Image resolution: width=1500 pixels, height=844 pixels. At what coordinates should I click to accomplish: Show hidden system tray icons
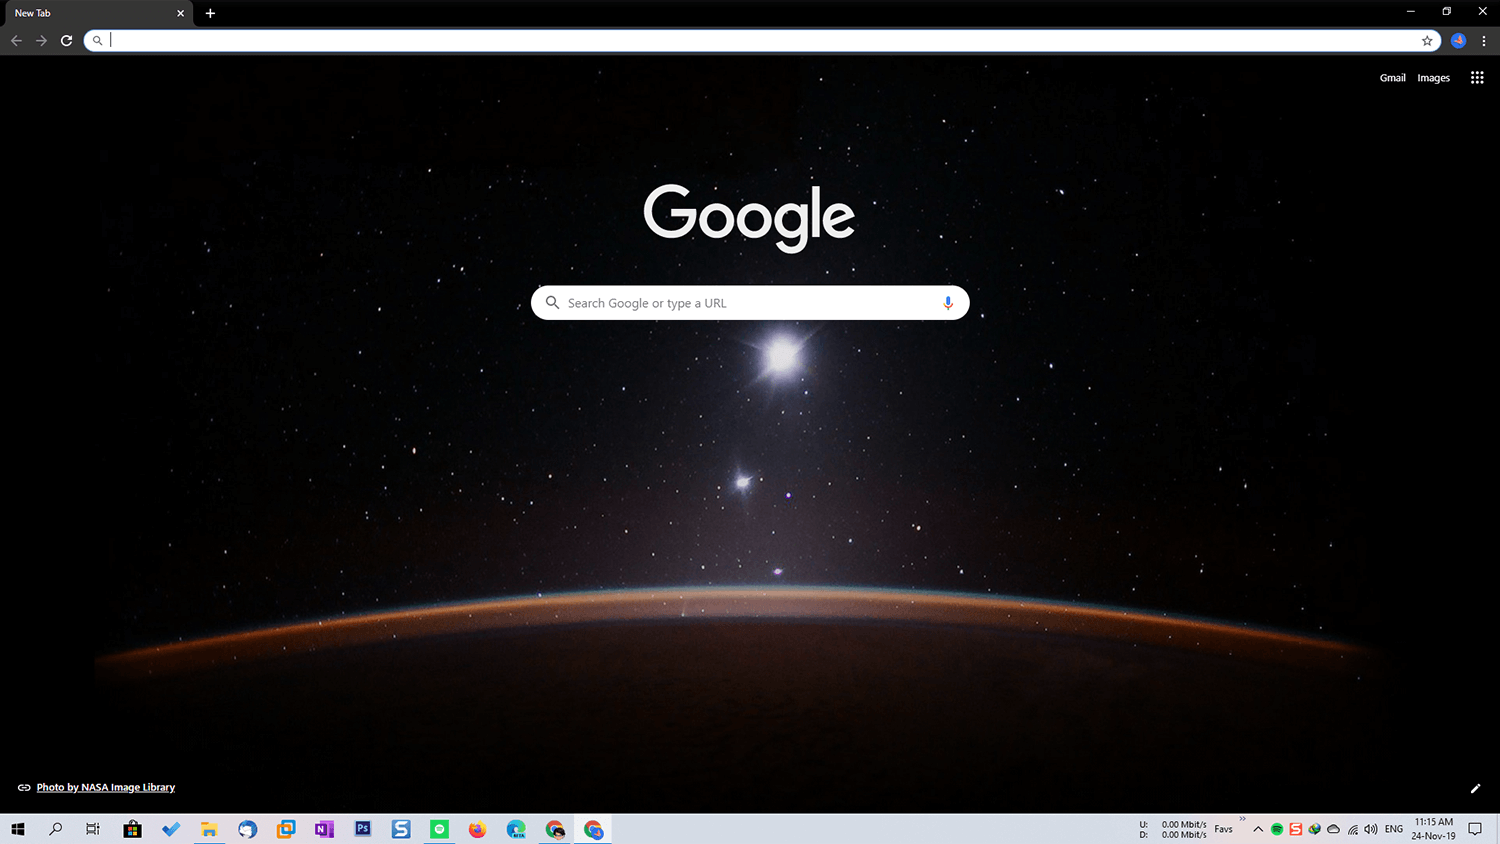[1258, 829]
